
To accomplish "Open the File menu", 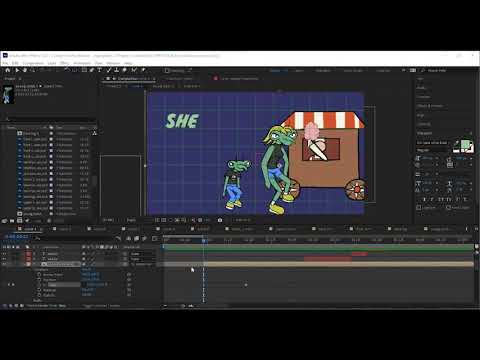I will pos(5,63).
